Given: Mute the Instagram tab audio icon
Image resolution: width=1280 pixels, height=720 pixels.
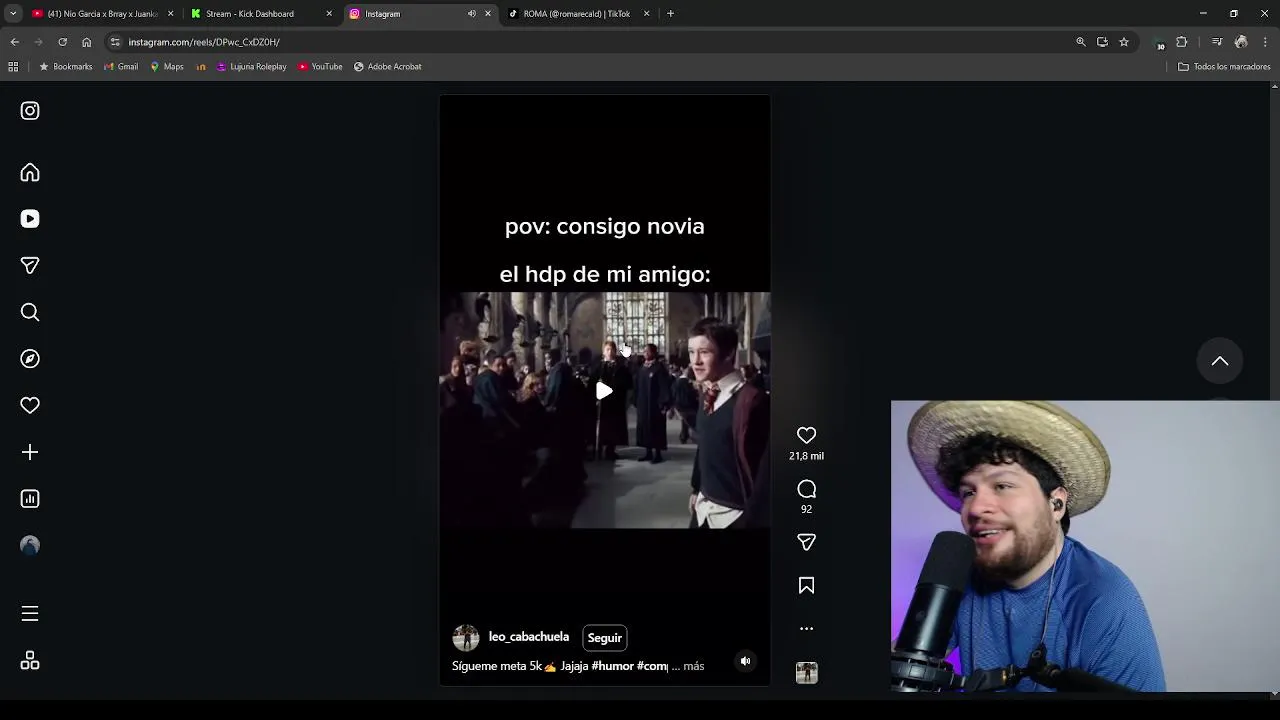Looking at the screenshot, I should [471, 14].
